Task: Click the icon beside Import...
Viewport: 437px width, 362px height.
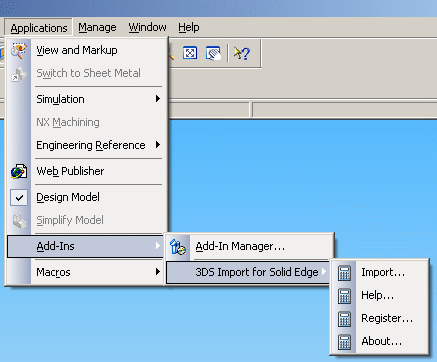Action: tap(344, 273)
